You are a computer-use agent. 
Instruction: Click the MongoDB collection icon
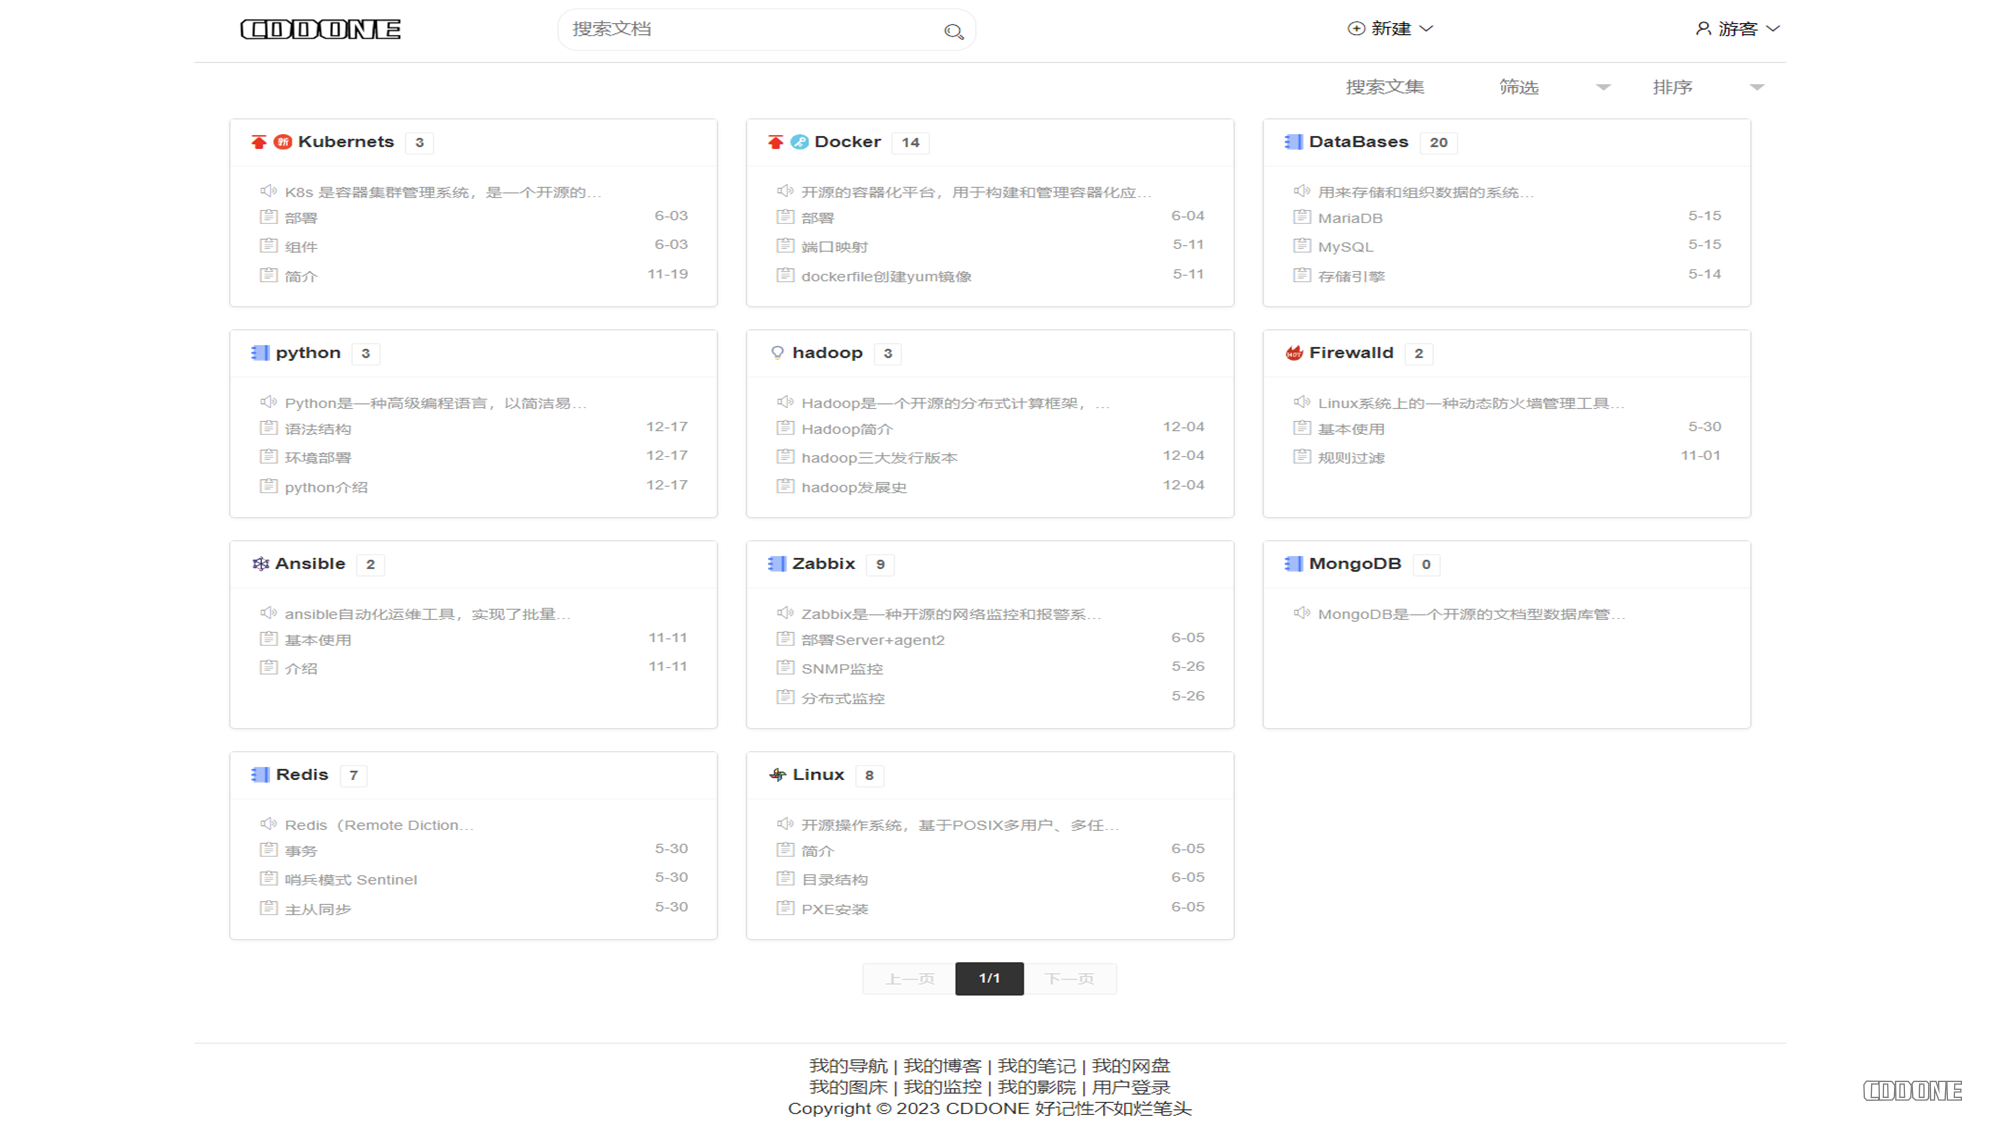click(1293, 564)
